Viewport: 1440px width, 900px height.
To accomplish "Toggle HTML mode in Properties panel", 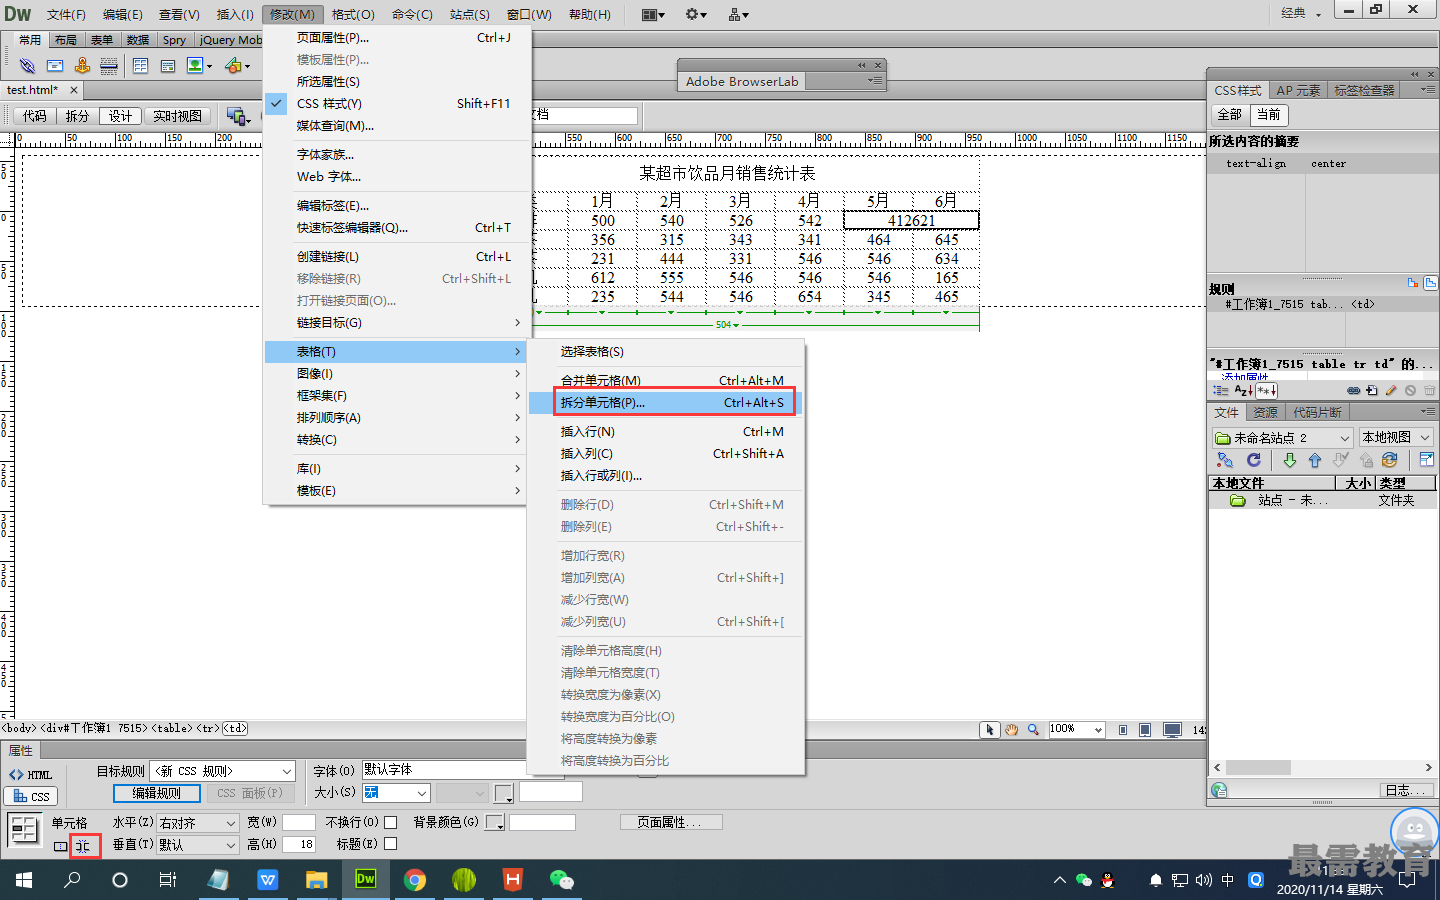I will (x=30, y=775).
